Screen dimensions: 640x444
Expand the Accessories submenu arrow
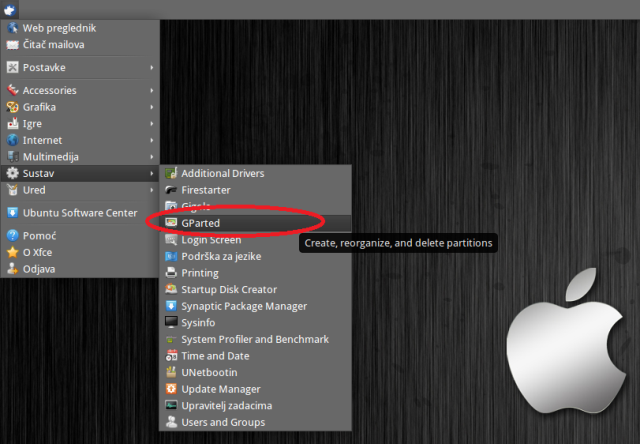(x=152, y=91)
